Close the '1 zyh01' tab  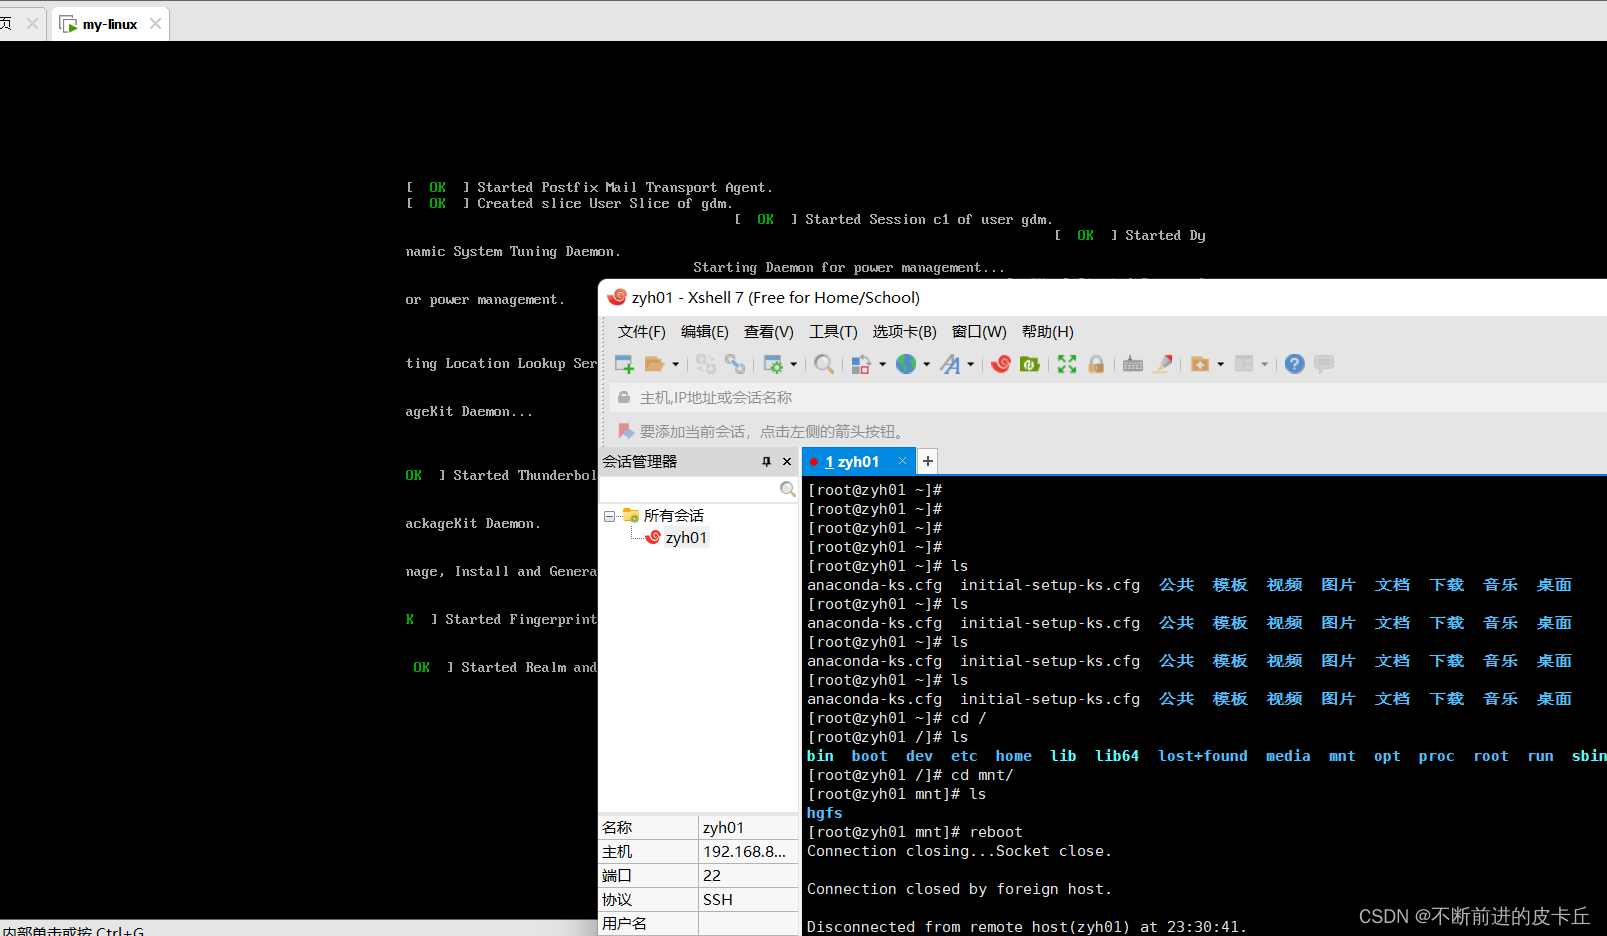click(902, 461)
